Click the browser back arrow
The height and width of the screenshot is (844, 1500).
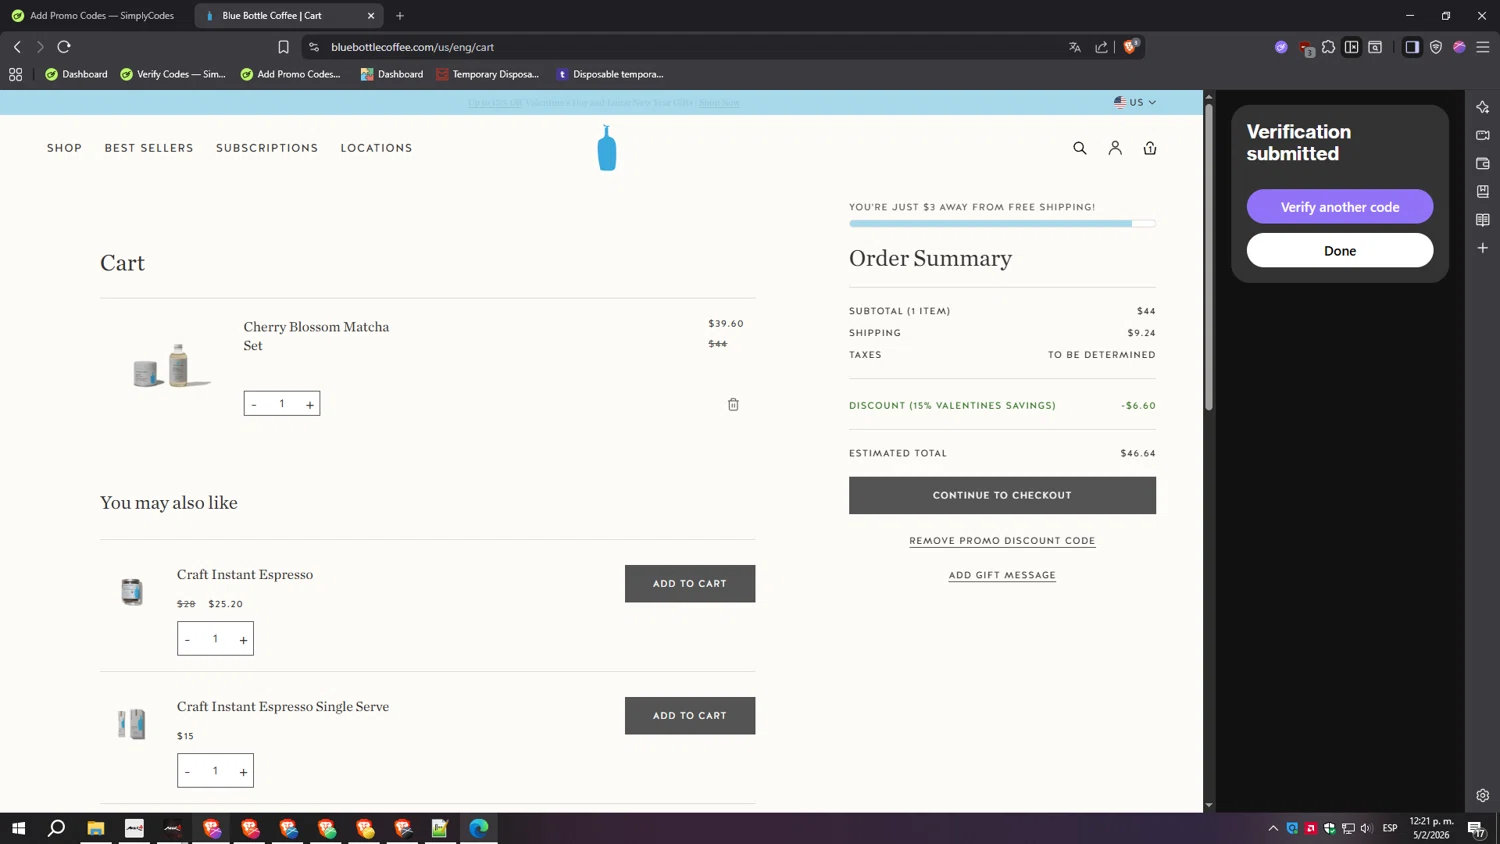[x=17, y=47]
